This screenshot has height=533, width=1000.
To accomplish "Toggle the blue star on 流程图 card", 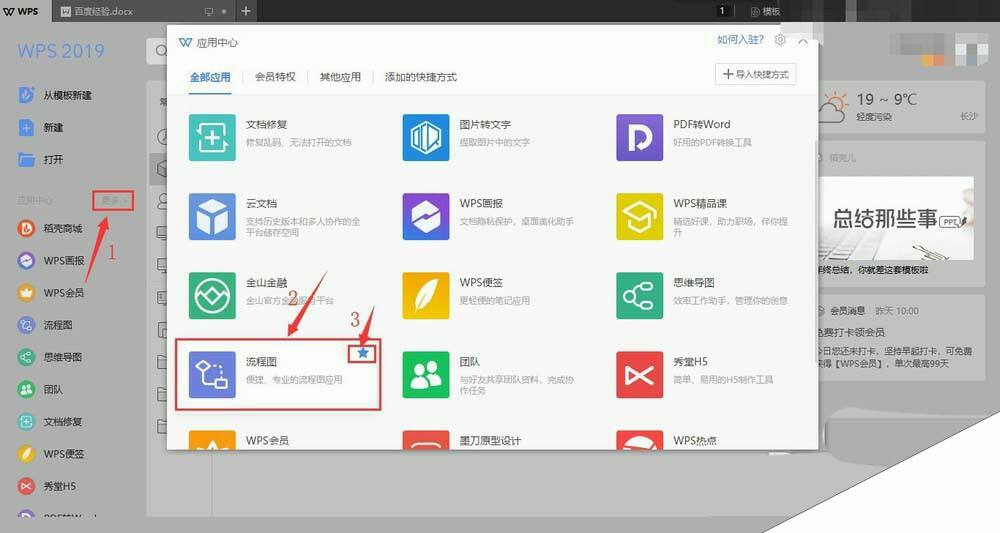I will 363,353.
